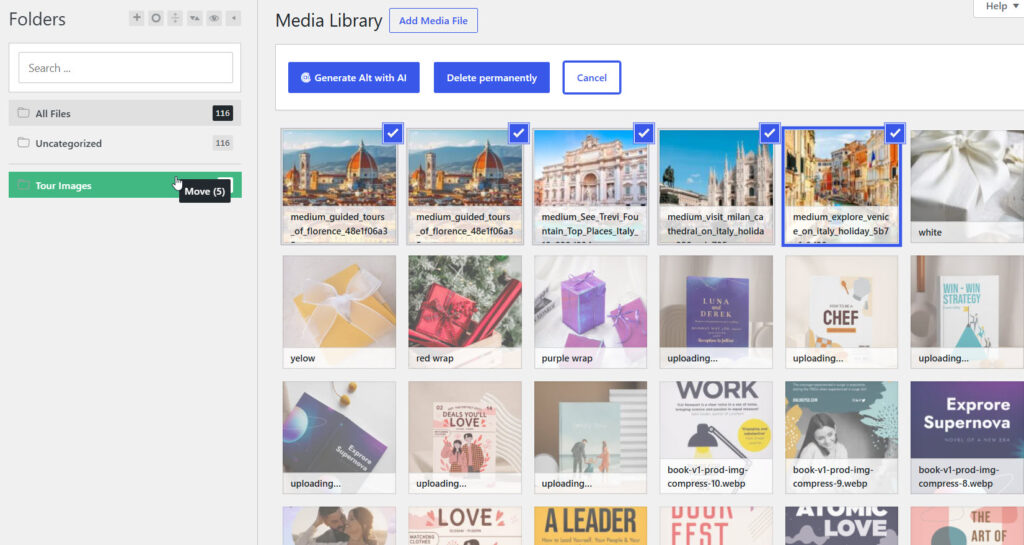Toggle the eye visibility icon in Folders toolbar
The width and height of the screenshot is (1024, 545).
(x=214, y=18)
